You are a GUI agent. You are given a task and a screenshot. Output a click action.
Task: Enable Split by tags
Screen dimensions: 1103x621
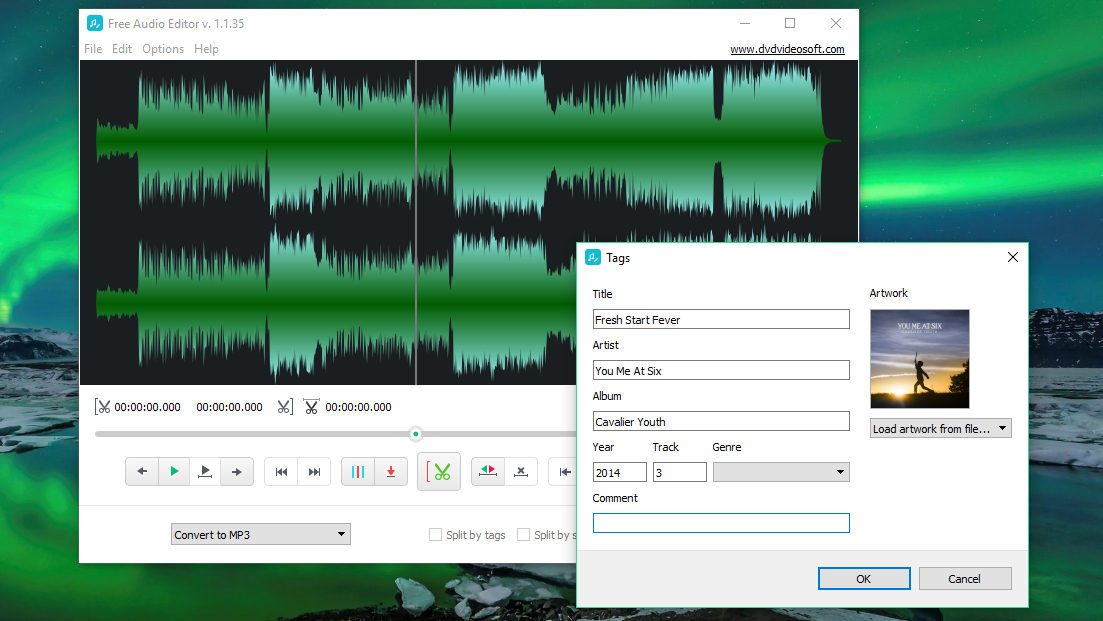[x=436, y=534]
